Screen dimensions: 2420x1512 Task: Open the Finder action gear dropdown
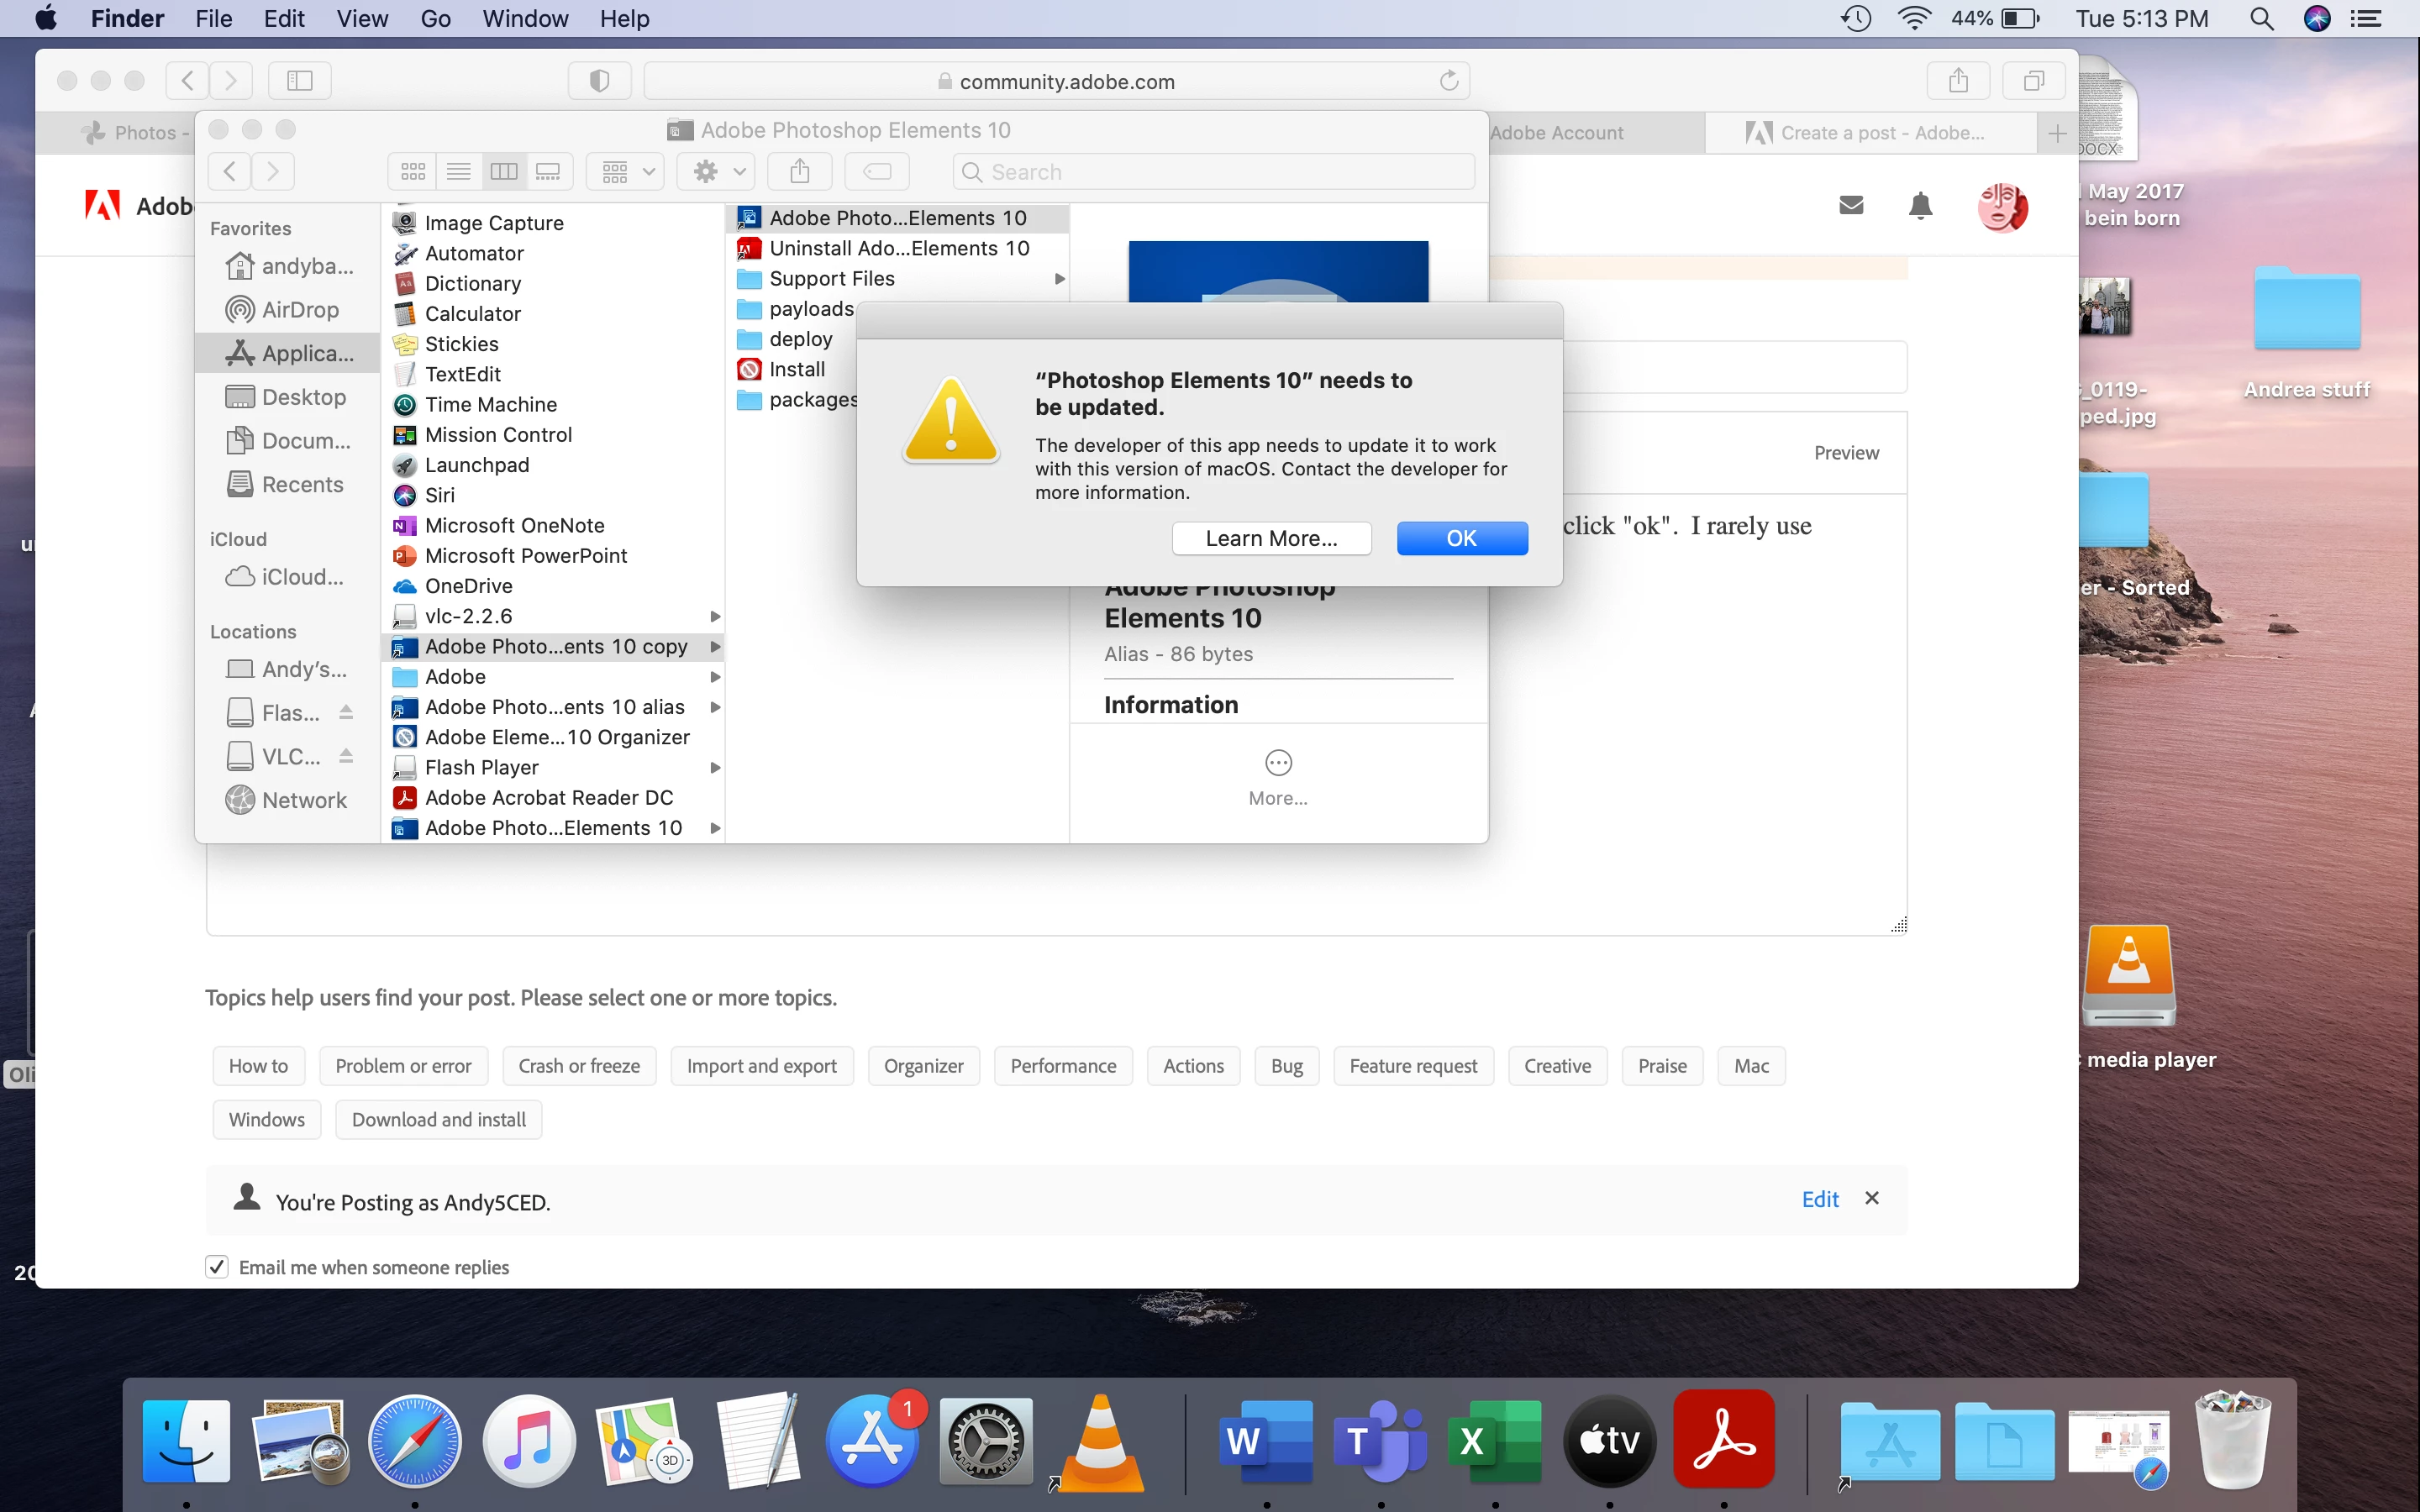(x=718, y=172)
